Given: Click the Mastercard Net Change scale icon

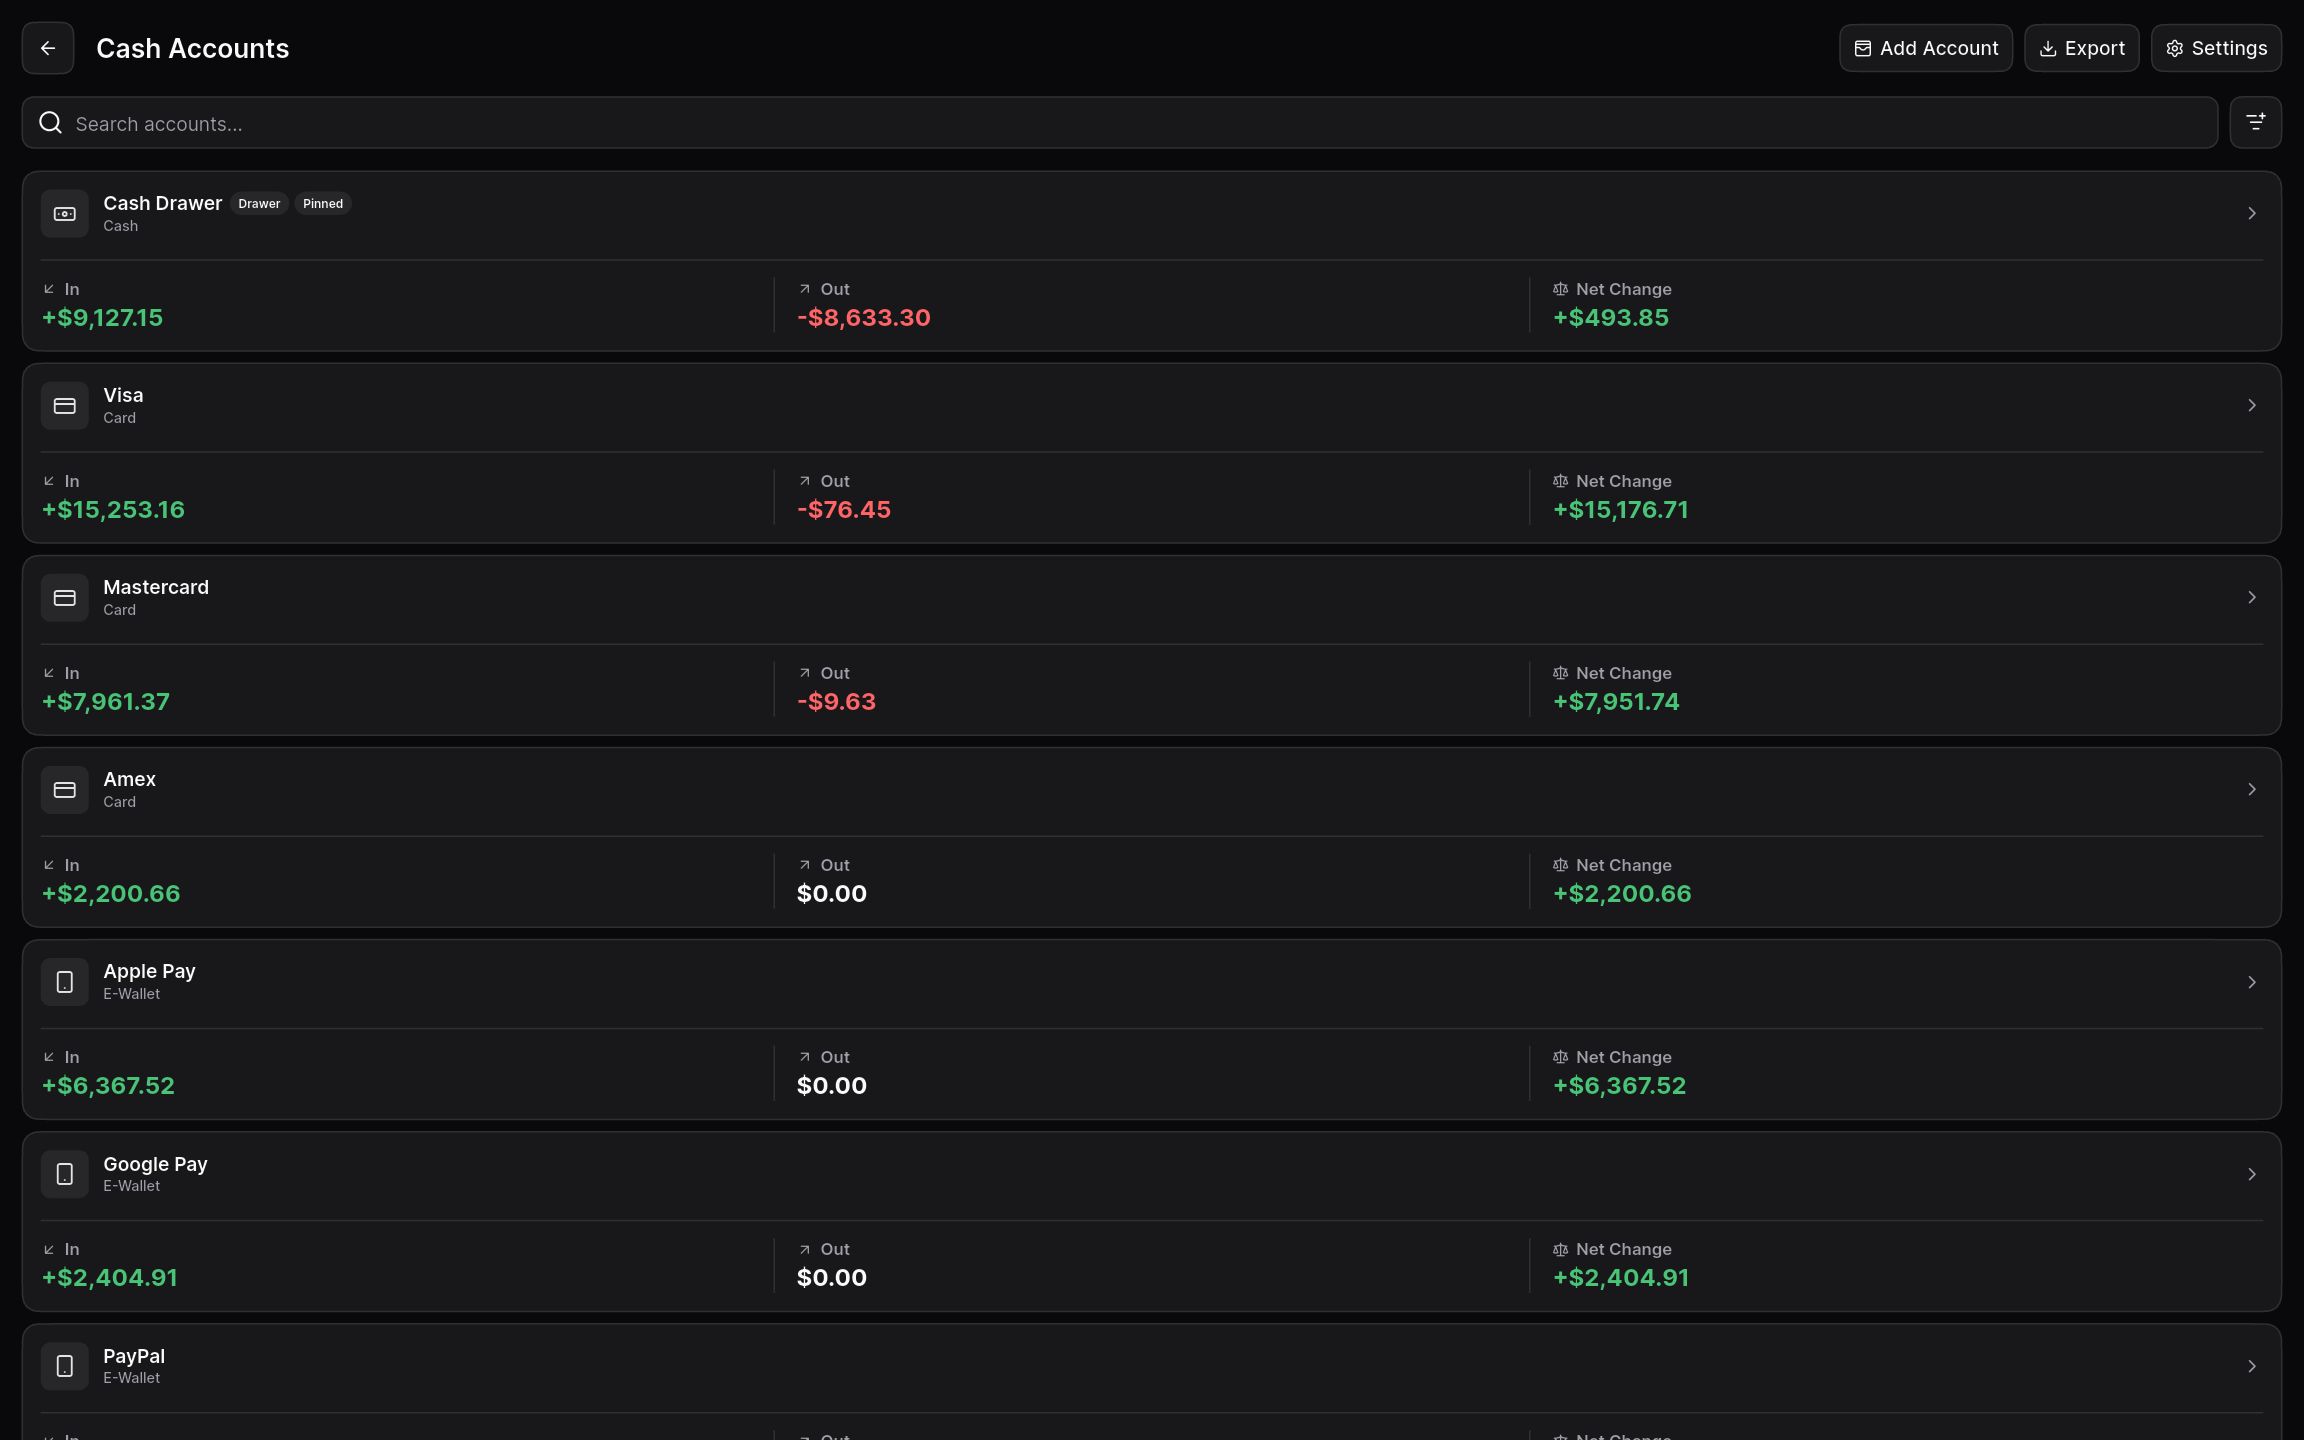Looking at the screenshot, I should click(1560, 673).
